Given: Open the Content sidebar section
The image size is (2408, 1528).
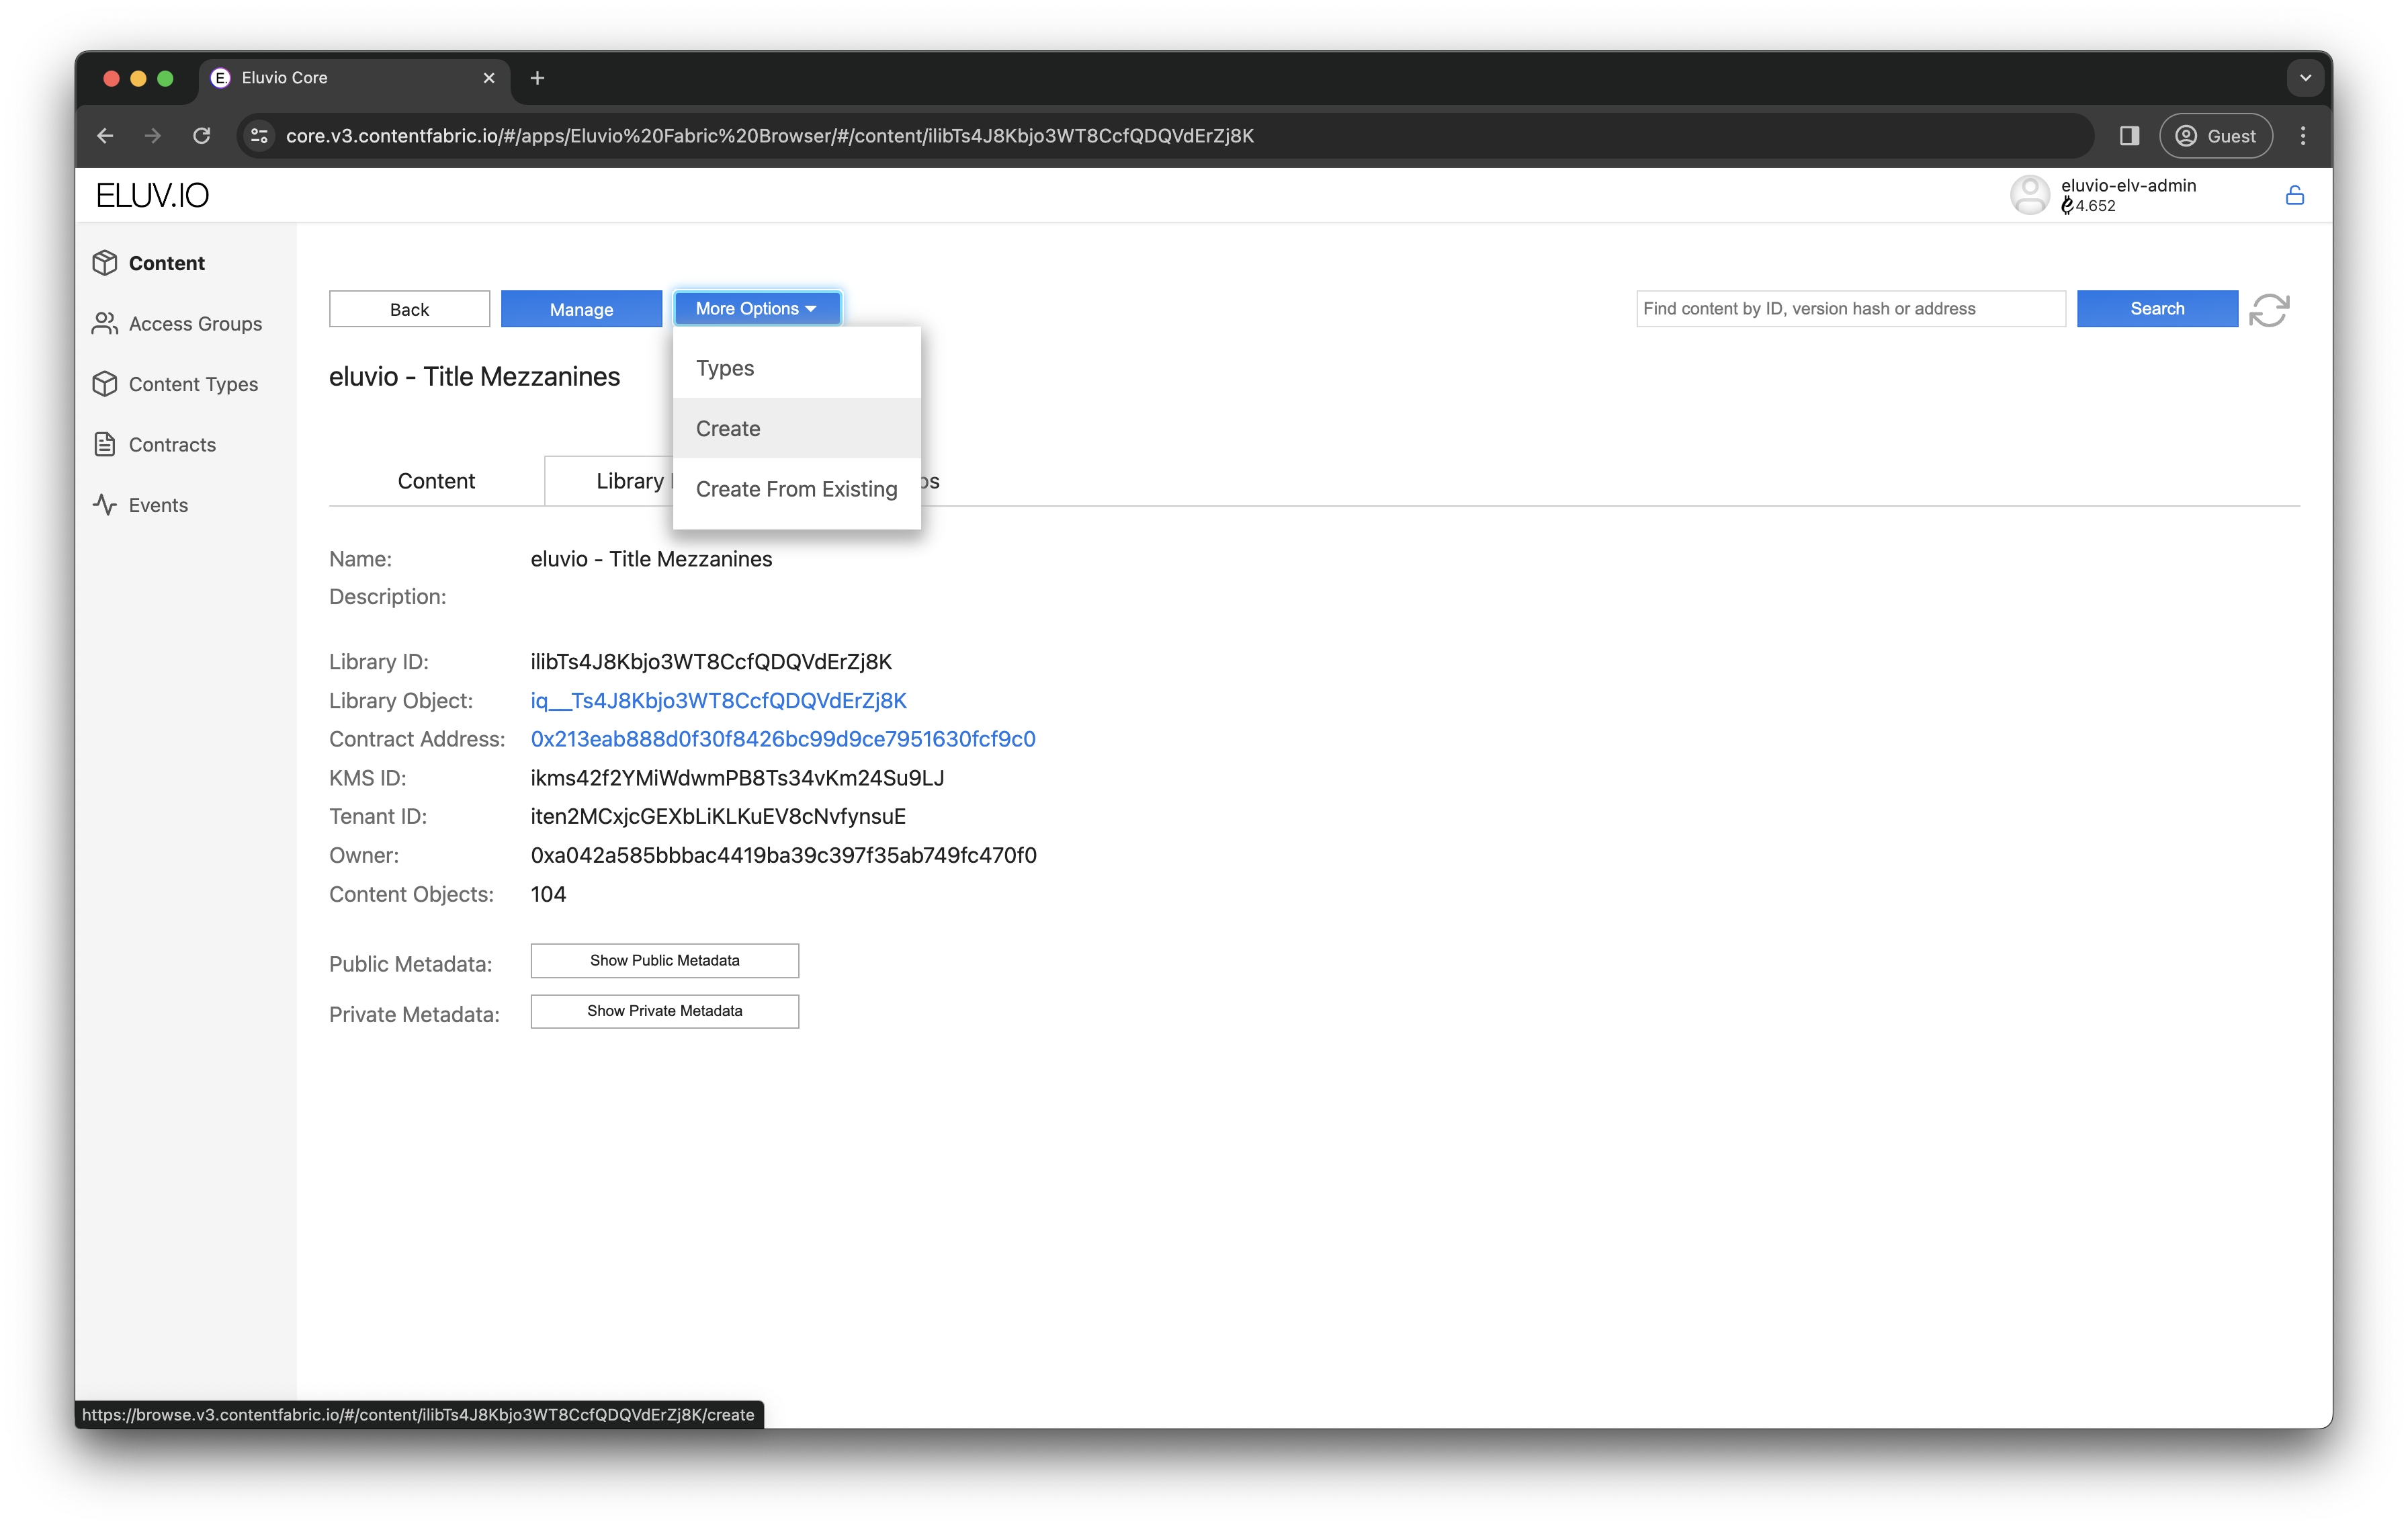Looking at the screenshot, I should pos(148,263).
